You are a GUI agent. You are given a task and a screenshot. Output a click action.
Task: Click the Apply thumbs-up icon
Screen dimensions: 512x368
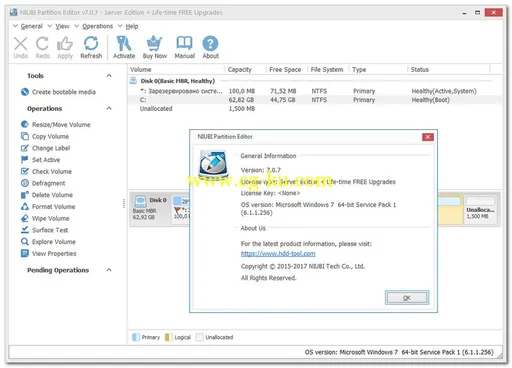65,44
